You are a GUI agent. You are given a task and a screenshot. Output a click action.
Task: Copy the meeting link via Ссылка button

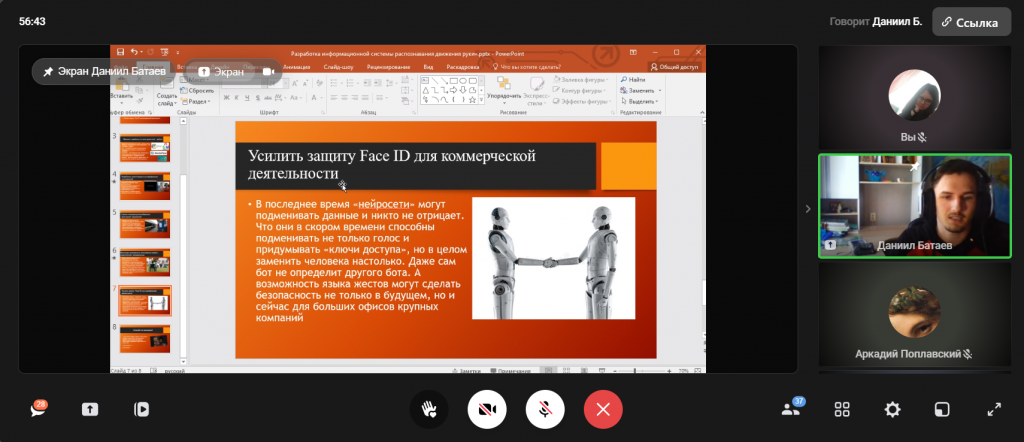tap(971, 22)
